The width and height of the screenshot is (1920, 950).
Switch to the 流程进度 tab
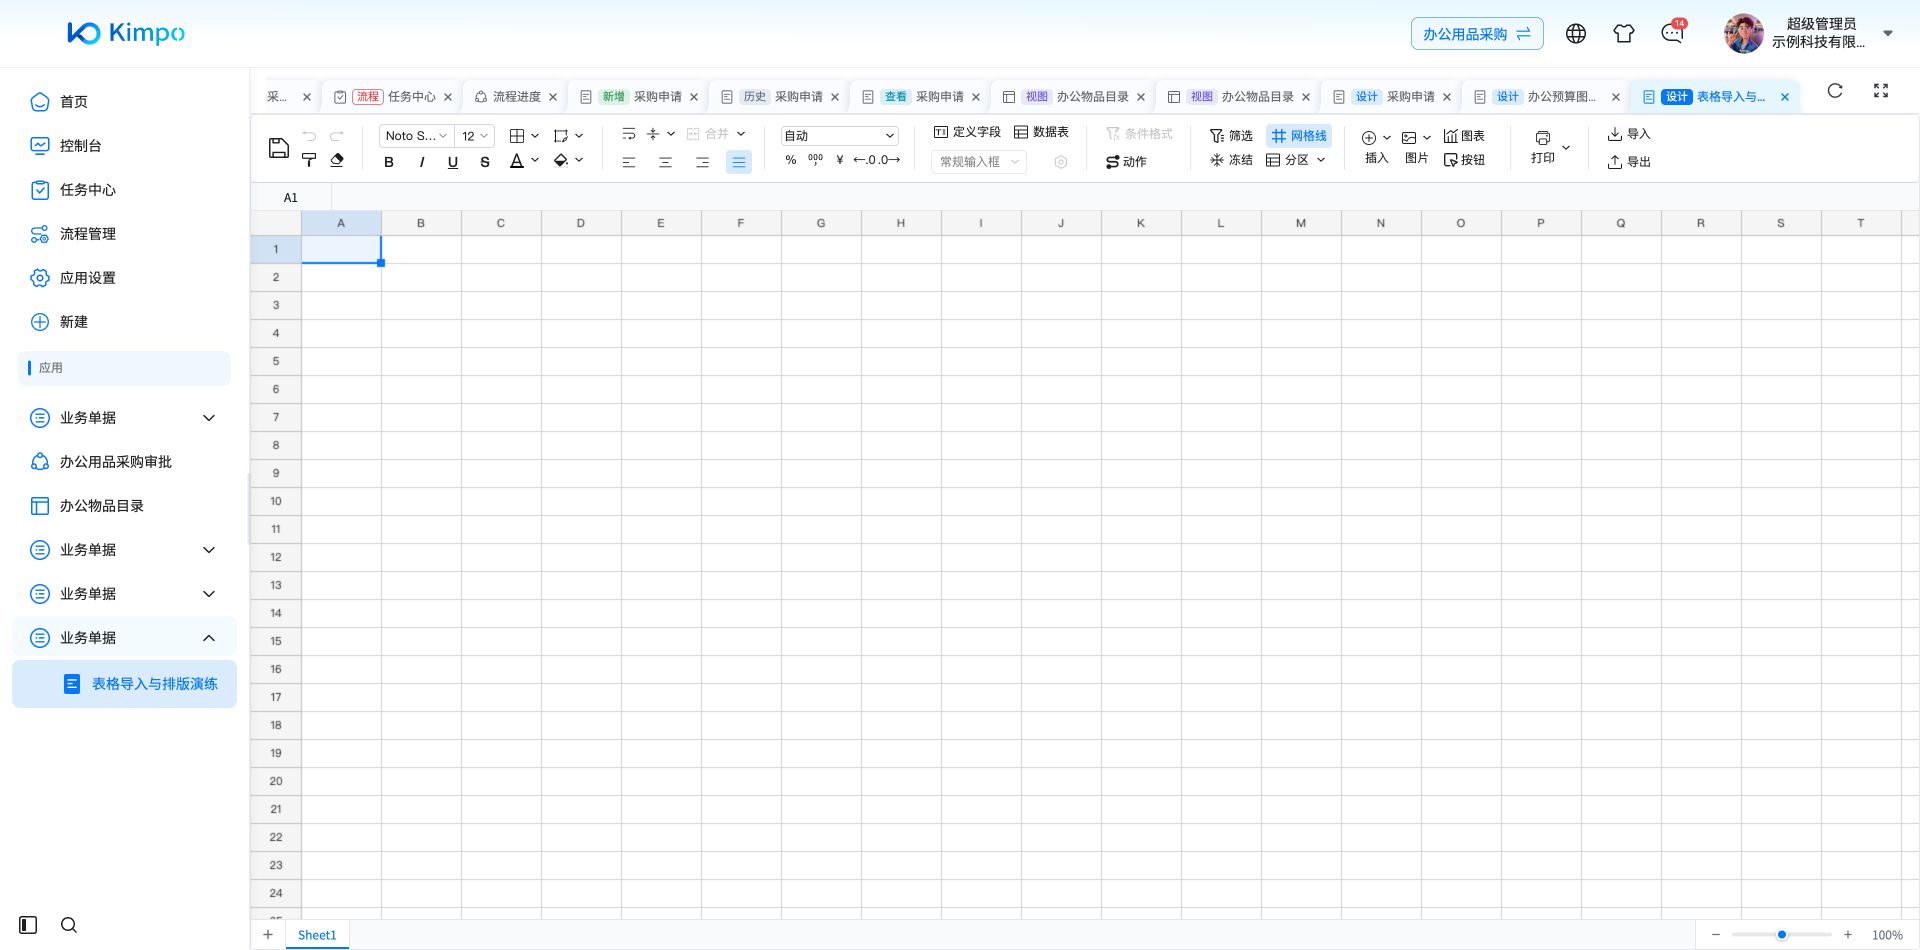point(517,97)
